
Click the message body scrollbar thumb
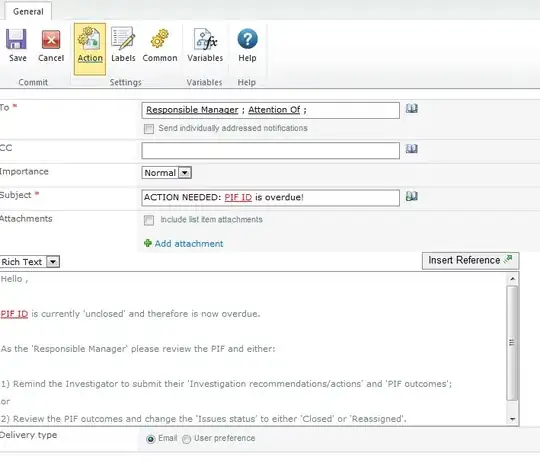(512, 343)
